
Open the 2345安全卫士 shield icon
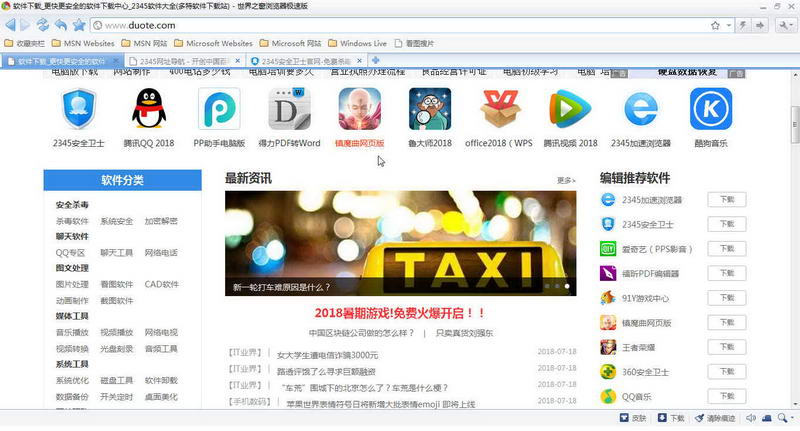coord(79,109)
